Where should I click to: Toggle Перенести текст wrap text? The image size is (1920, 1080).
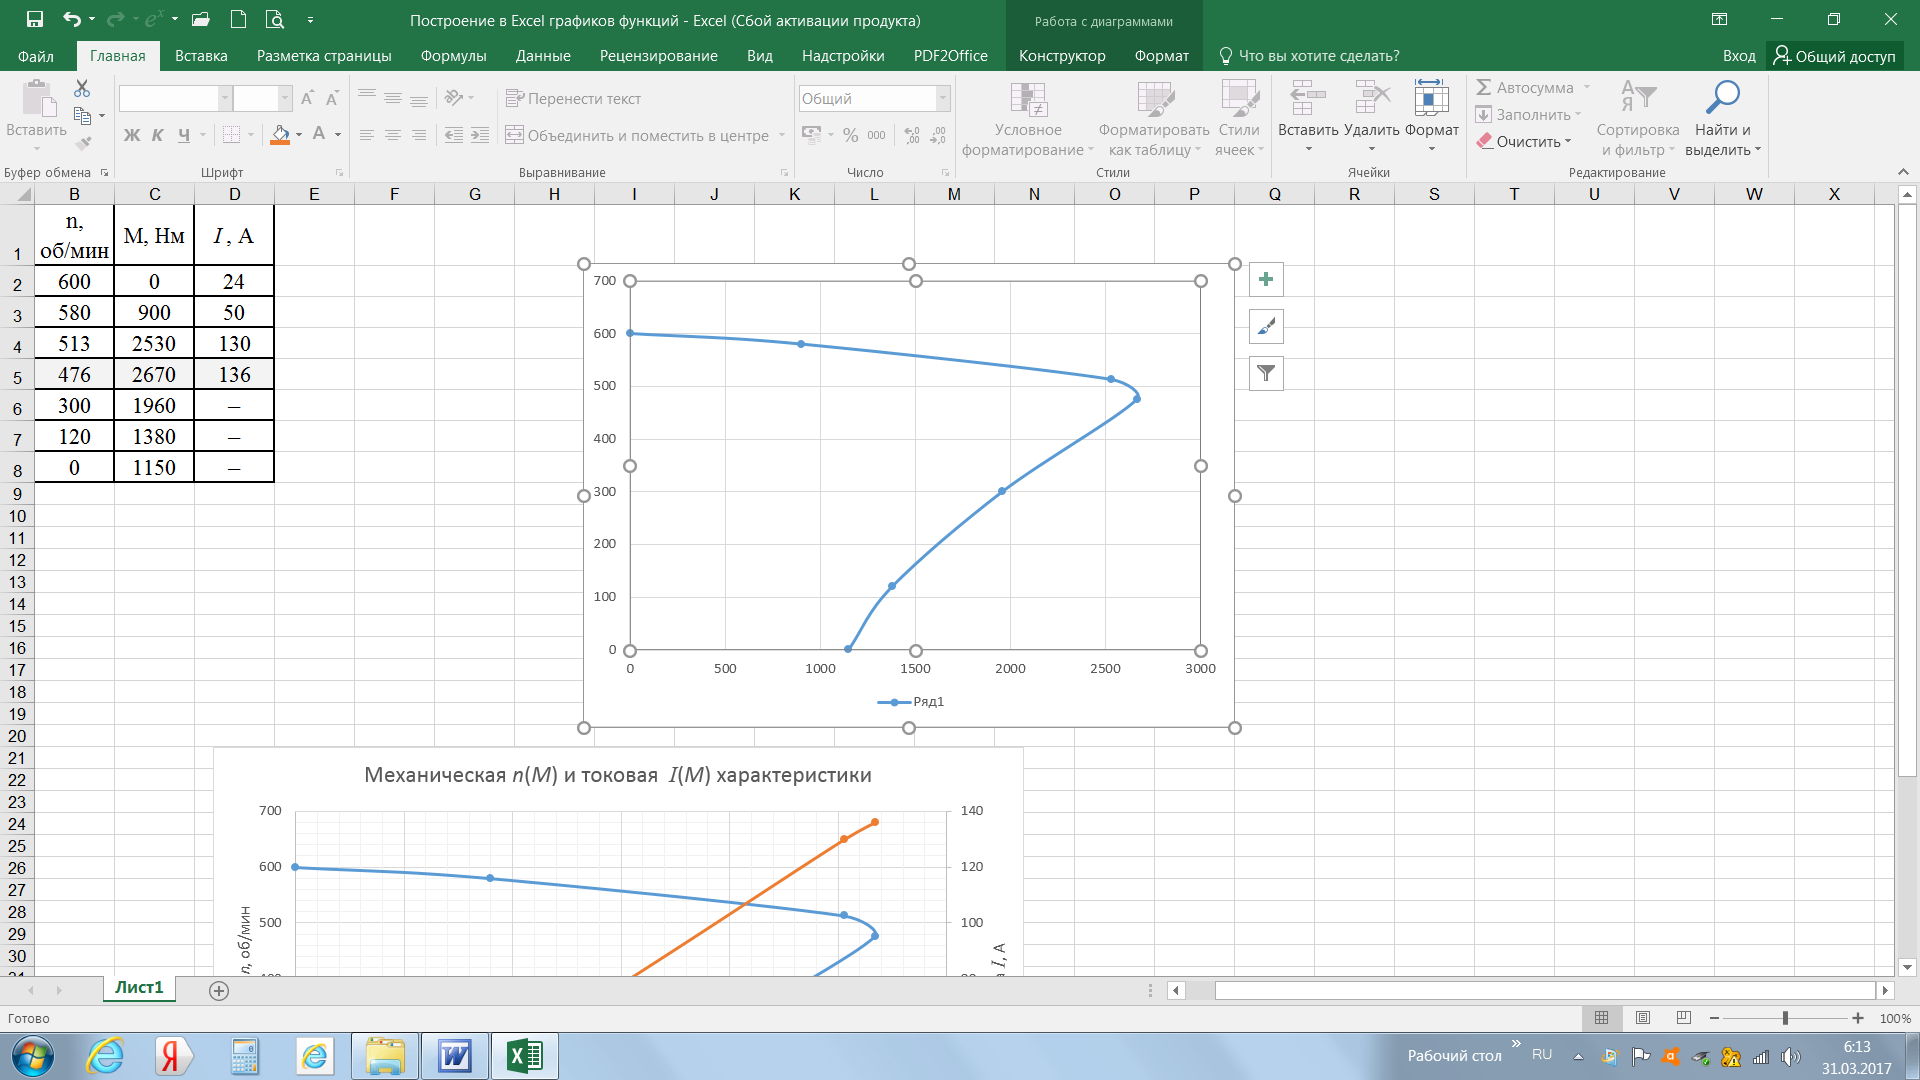pyautogui.click(x=573, y=98)
